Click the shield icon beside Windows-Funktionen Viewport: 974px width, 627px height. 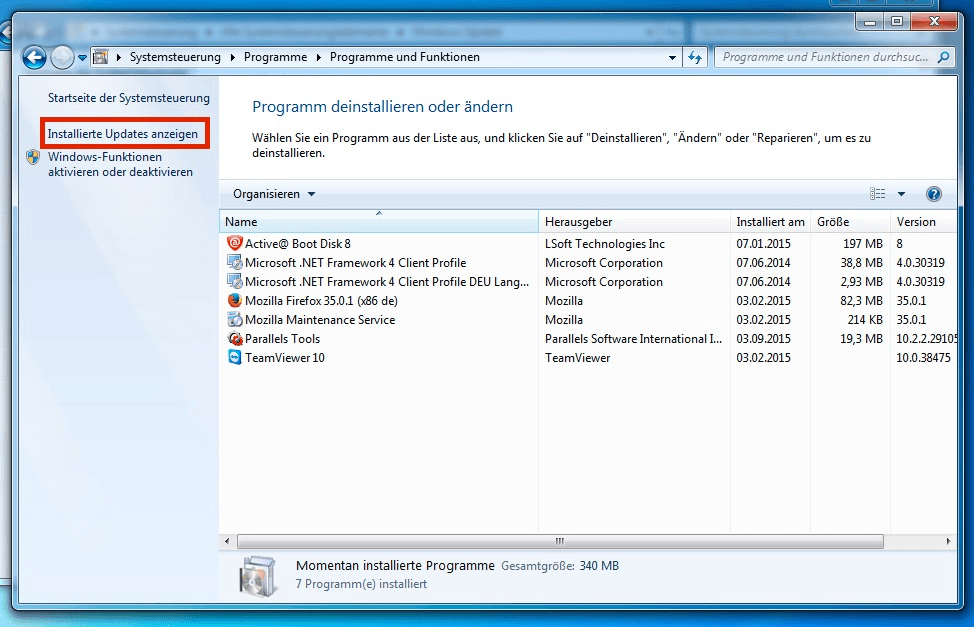[x=34, y=157]
